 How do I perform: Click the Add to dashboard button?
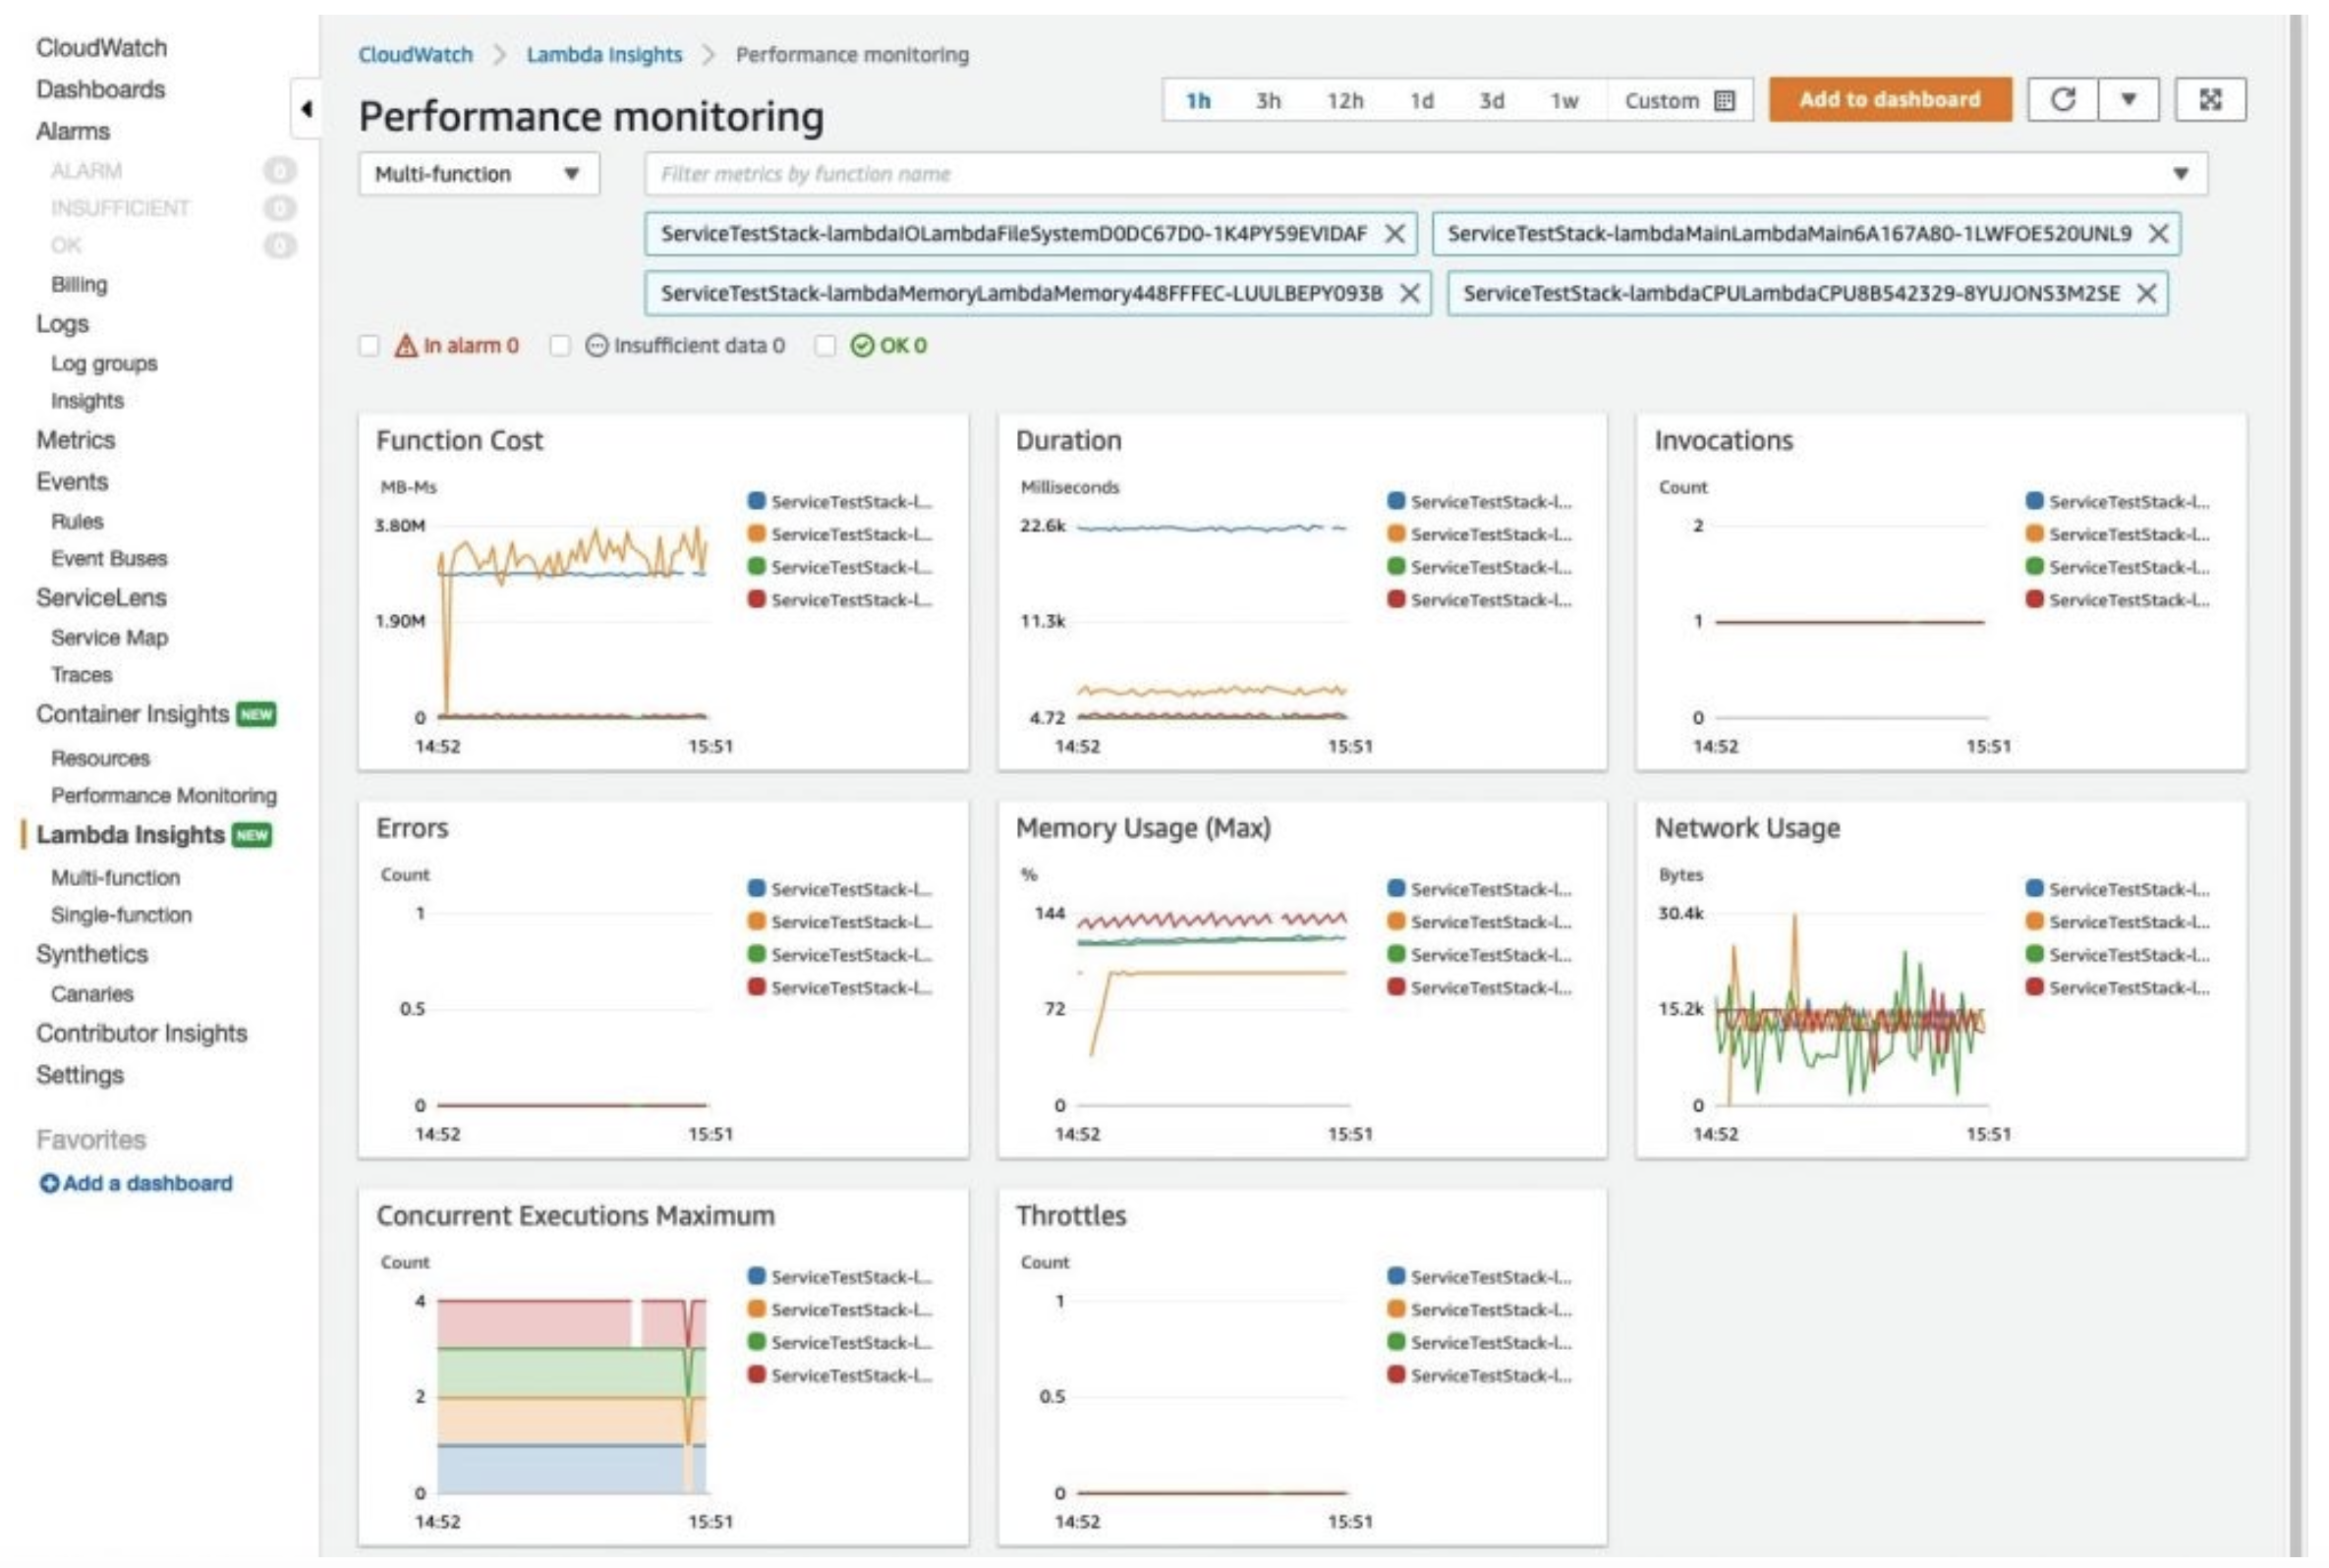[x=1889, y=100]
